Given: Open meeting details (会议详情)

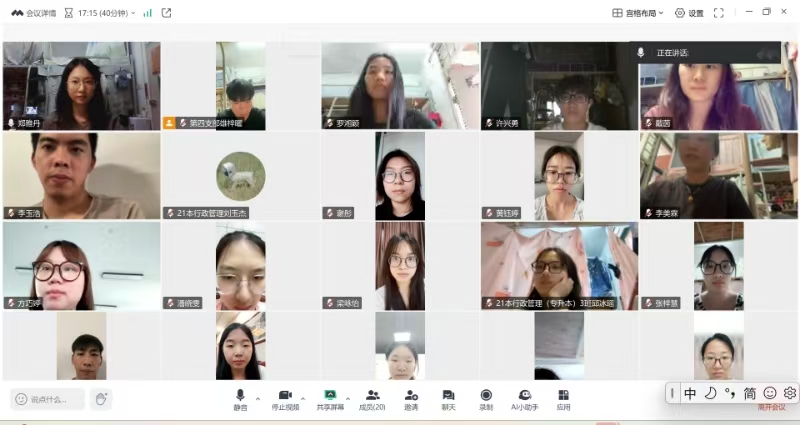Looking at the screenshot, I should click(x=33, y=13).
